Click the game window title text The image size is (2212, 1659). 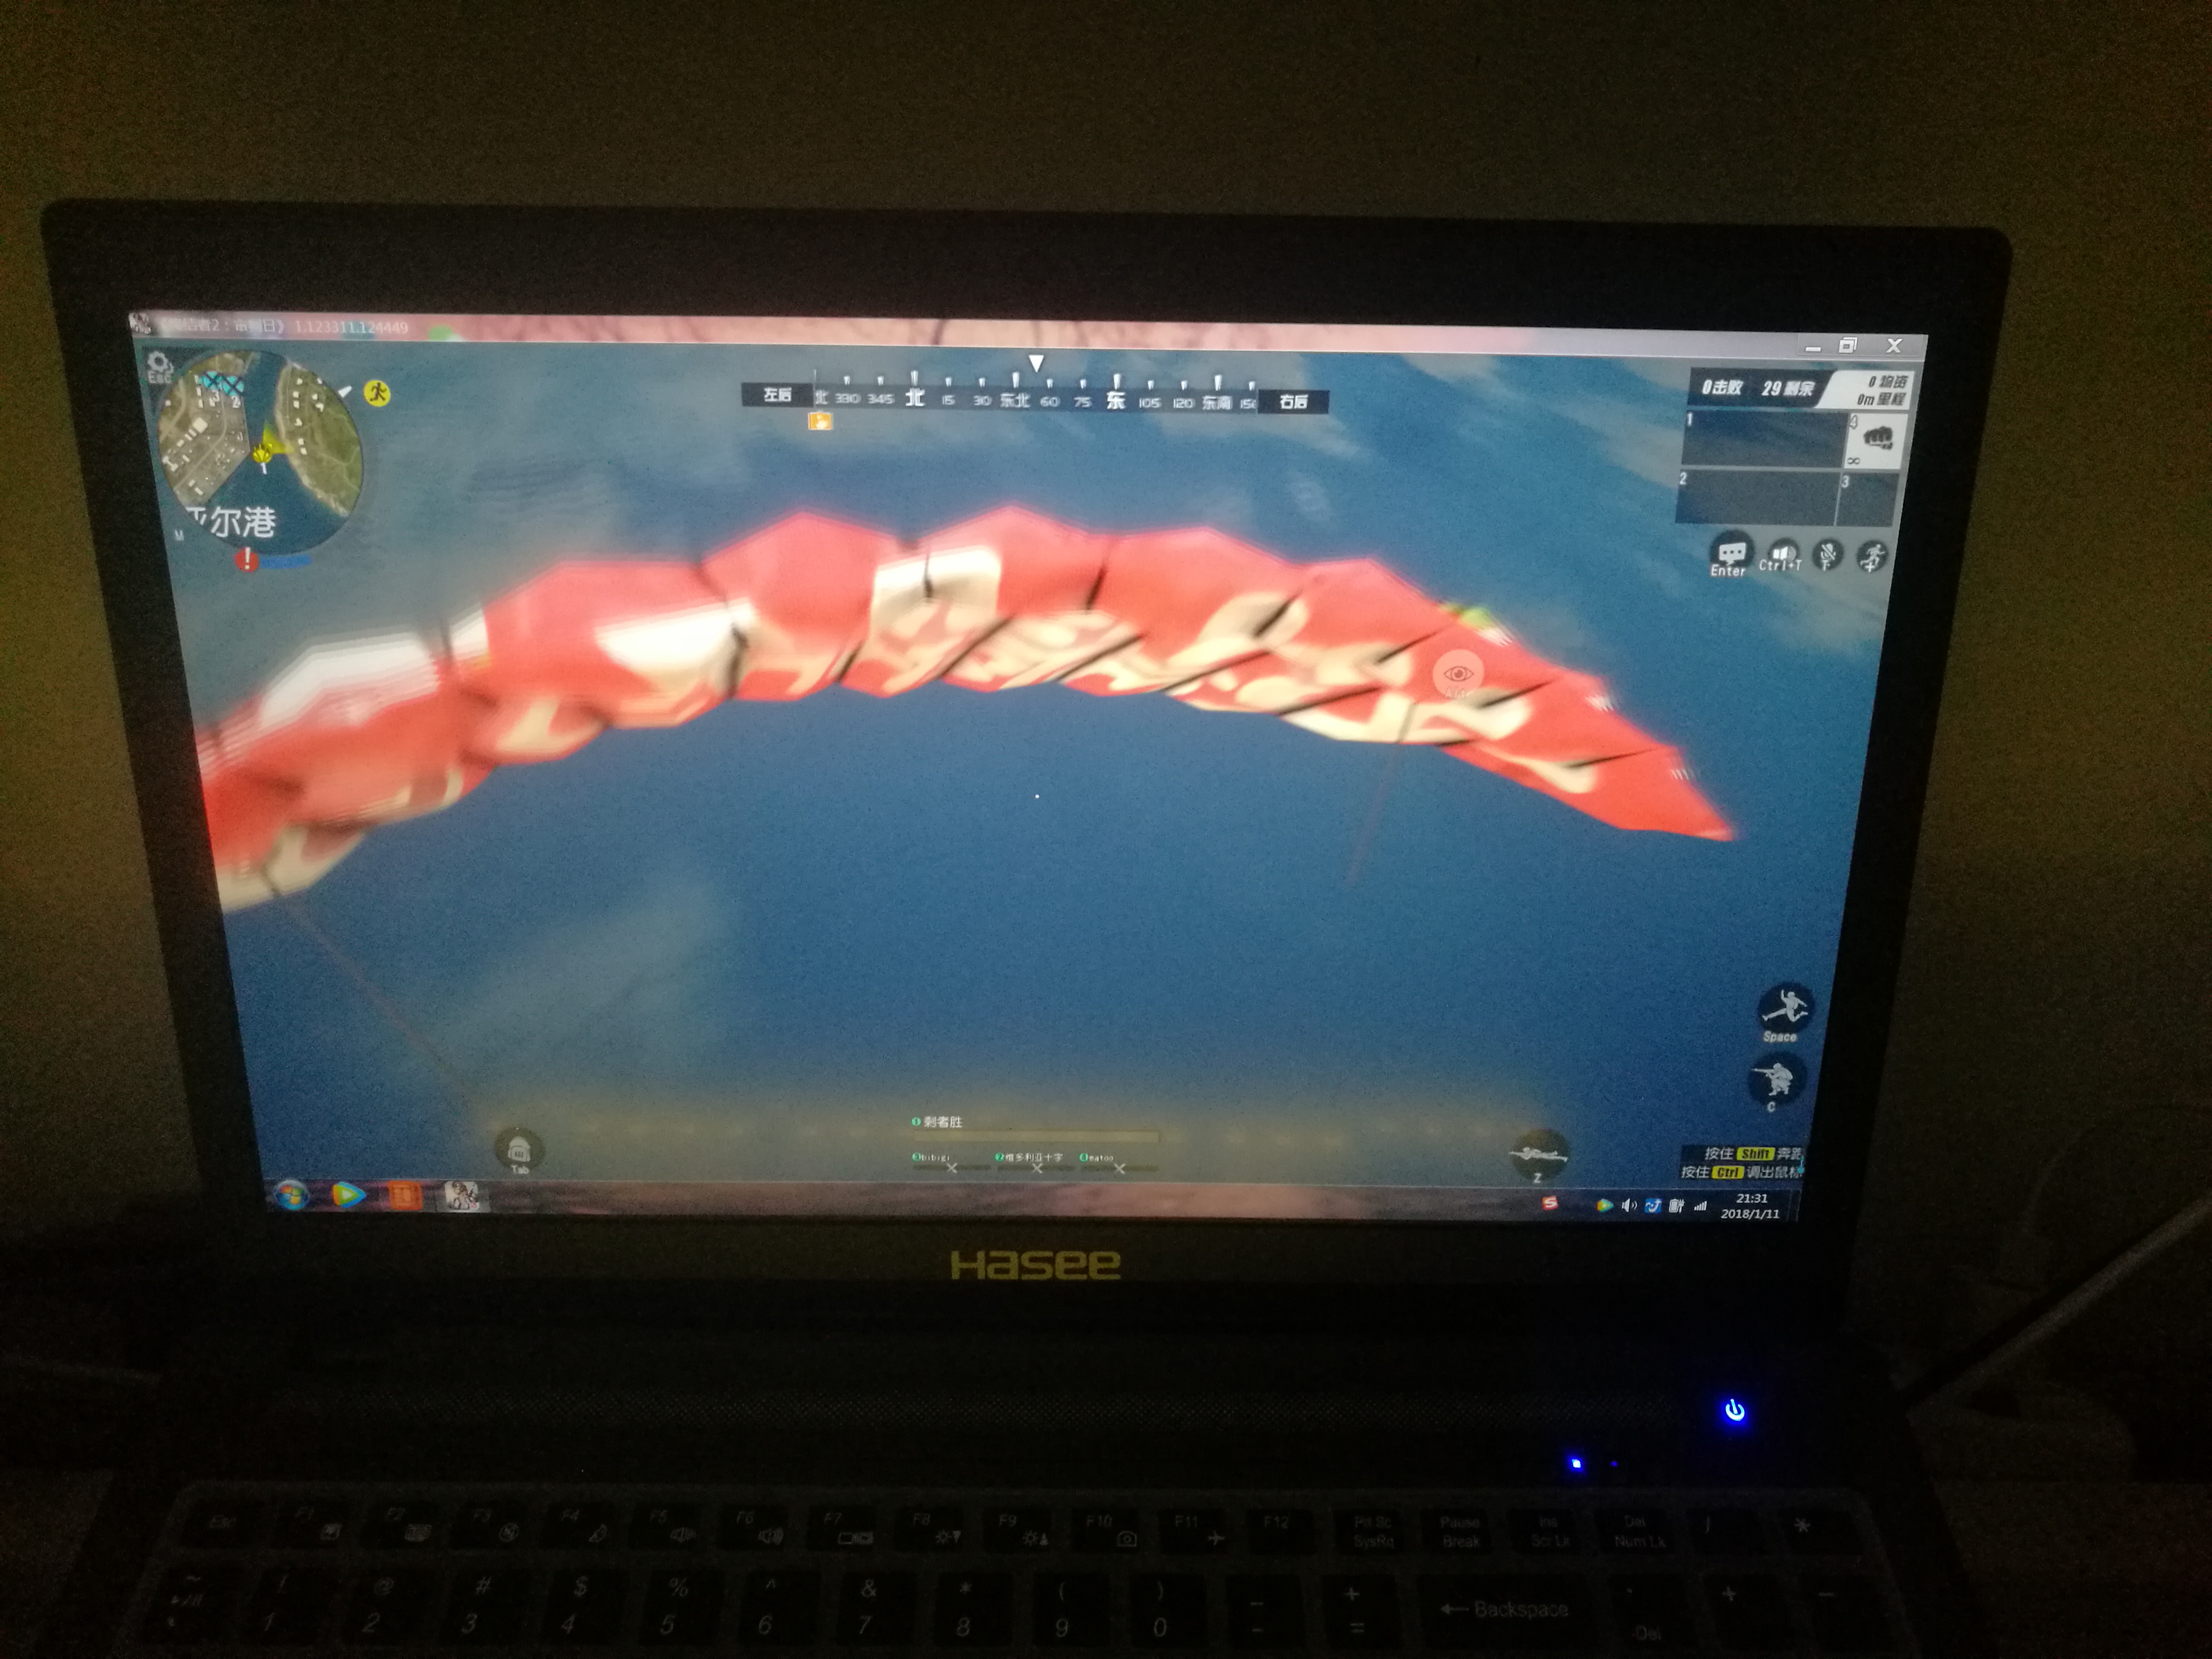285,327
